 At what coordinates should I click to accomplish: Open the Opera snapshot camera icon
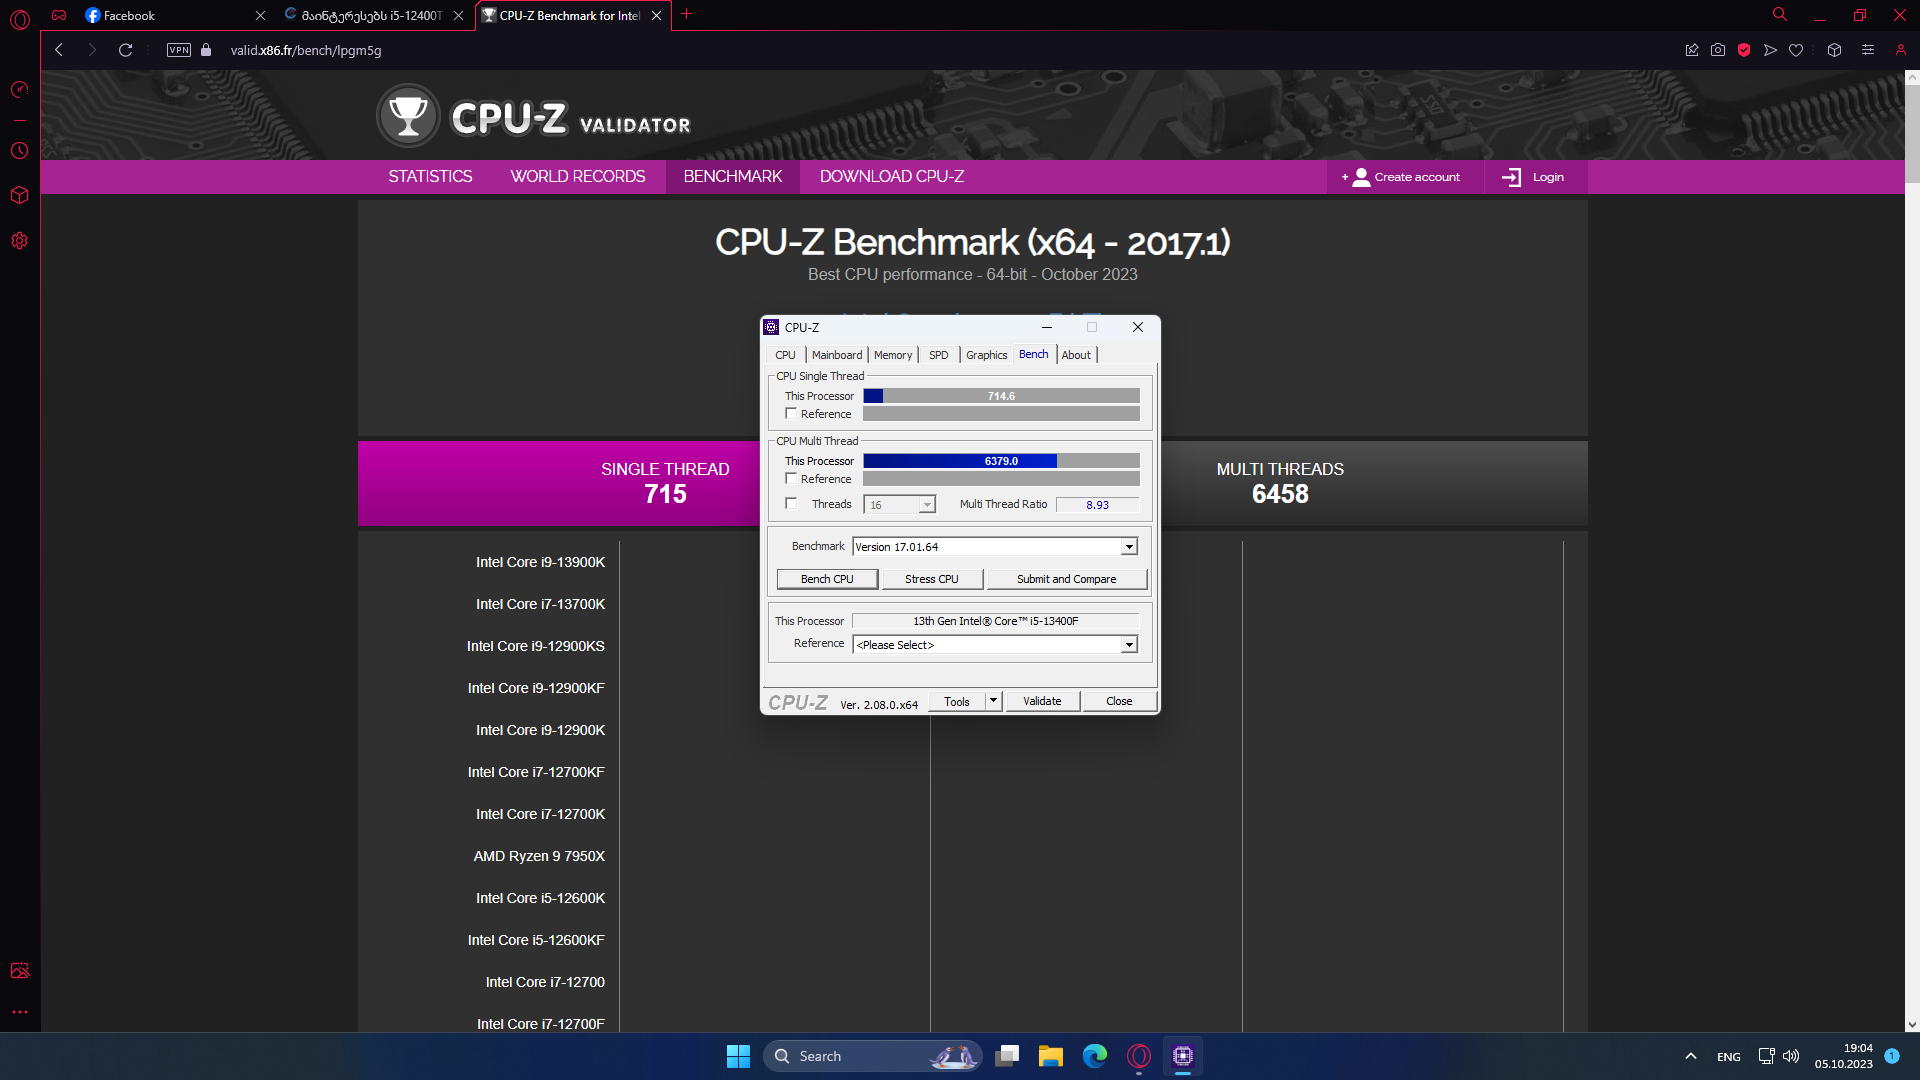pos(1718,50)
